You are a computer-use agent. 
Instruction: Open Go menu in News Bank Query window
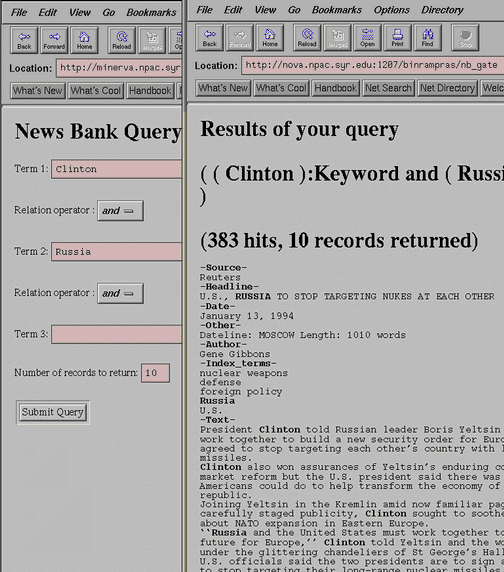pyautogui.click(x=109, y=13)
